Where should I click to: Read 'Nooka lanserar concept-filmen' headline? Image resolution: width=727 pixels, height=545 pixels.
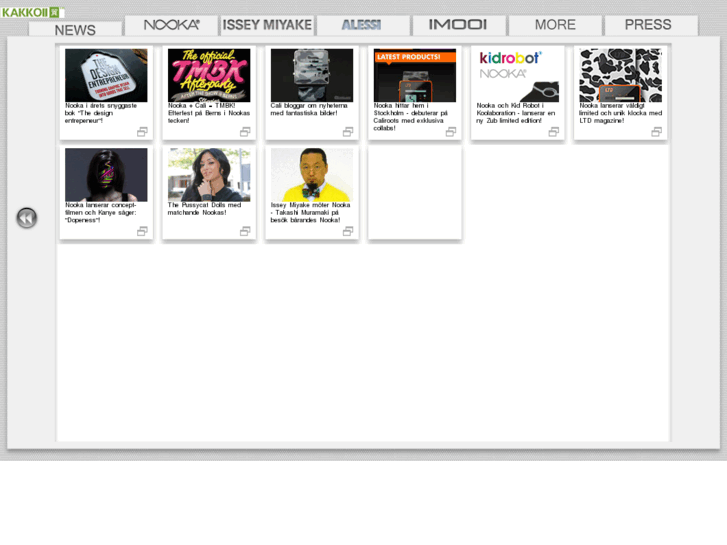[101, 212]
